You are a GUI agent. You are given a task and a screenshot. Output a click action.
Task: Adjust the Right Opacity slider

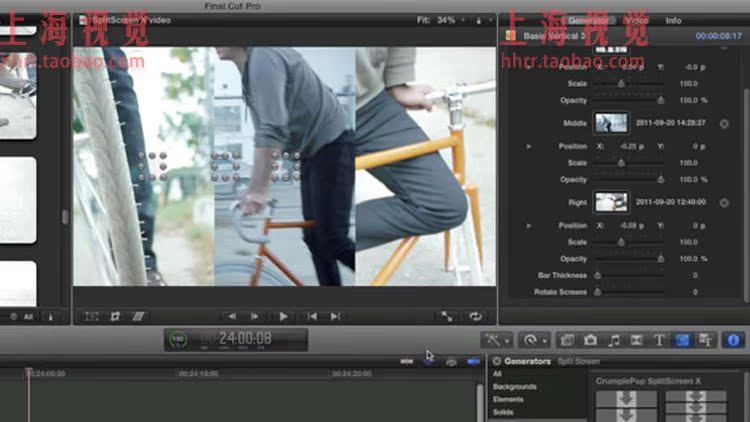[628, 259]
